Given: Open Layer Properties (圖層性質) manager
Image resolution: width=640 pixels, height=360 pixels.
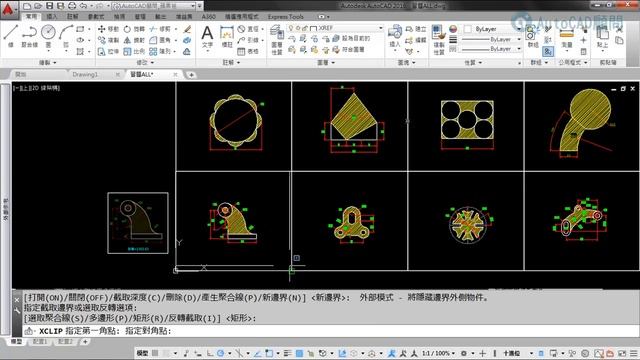Looking at the screenshot, I should tap(277, 39).
